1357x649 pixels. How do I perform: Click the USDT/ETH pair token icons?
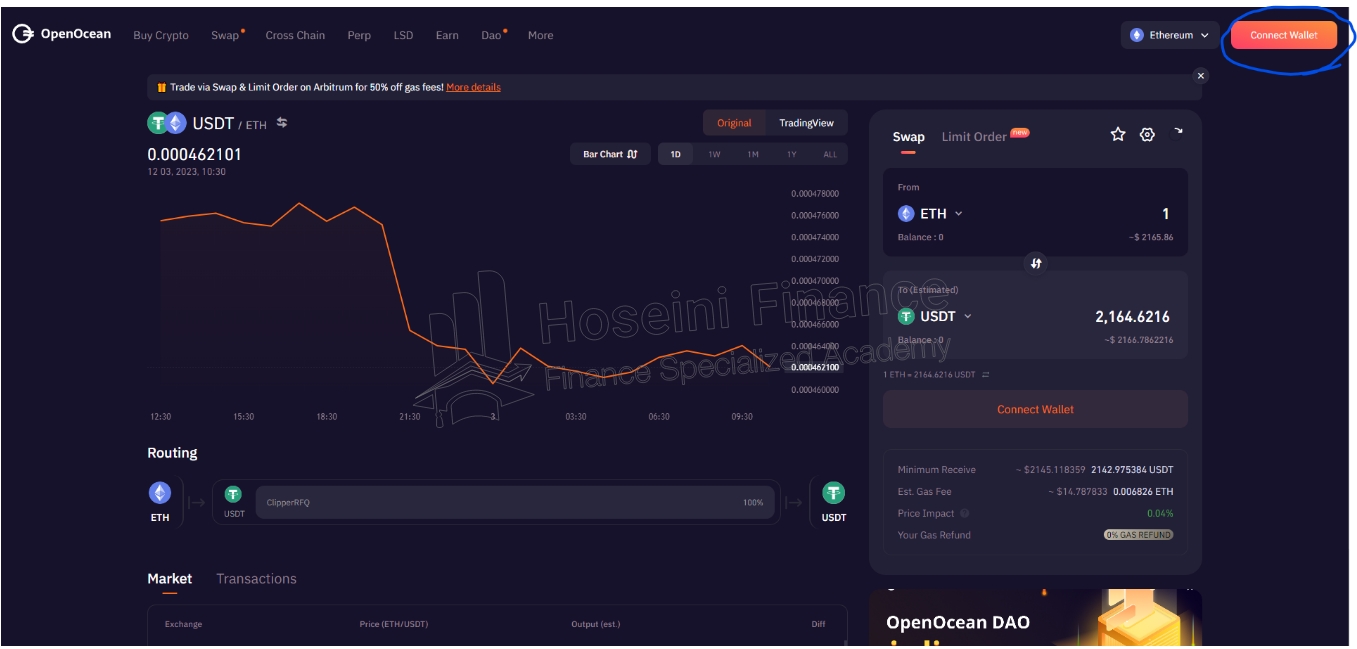coord(167,123)
